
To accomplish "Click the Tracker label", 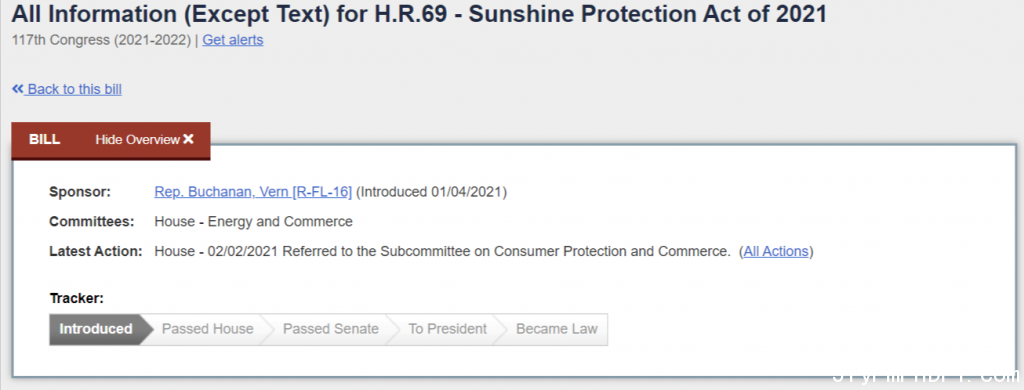I will 76,299.
